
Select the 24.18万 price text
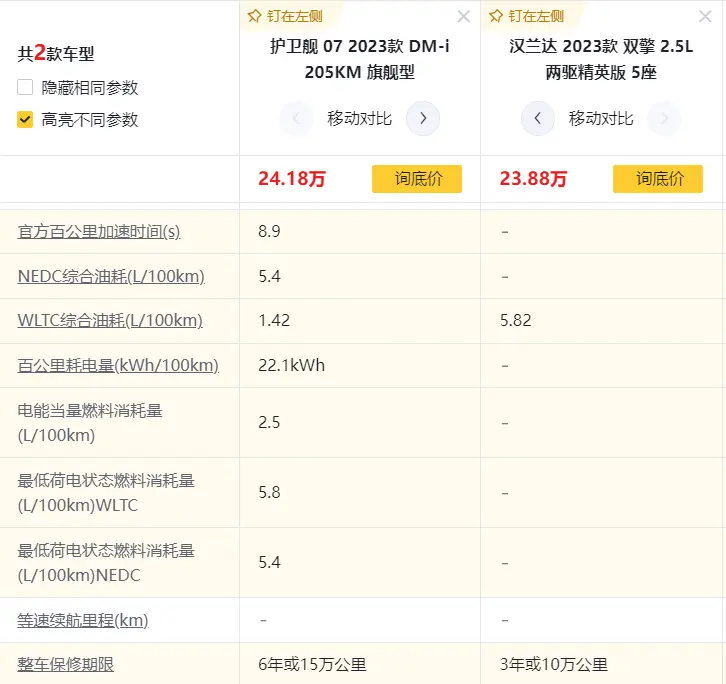[x=292, y=179]
